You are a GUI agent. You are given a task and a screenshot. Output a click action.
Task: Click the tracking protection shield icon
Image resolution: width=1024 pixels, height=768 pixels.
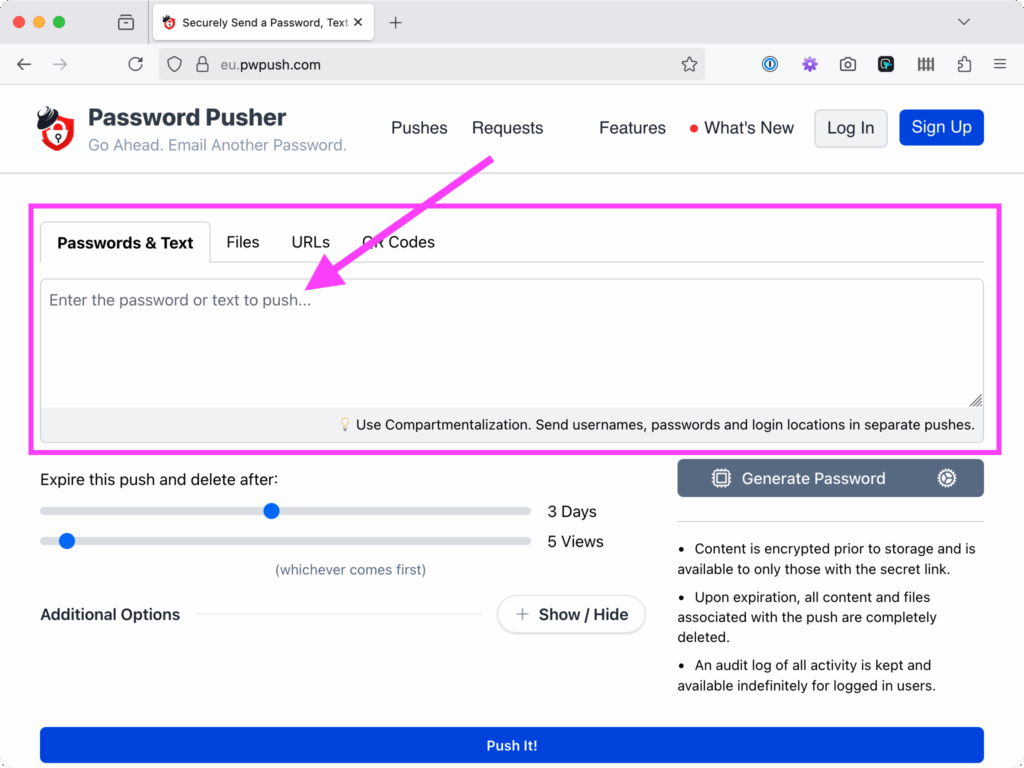click(x=175, y=64)
